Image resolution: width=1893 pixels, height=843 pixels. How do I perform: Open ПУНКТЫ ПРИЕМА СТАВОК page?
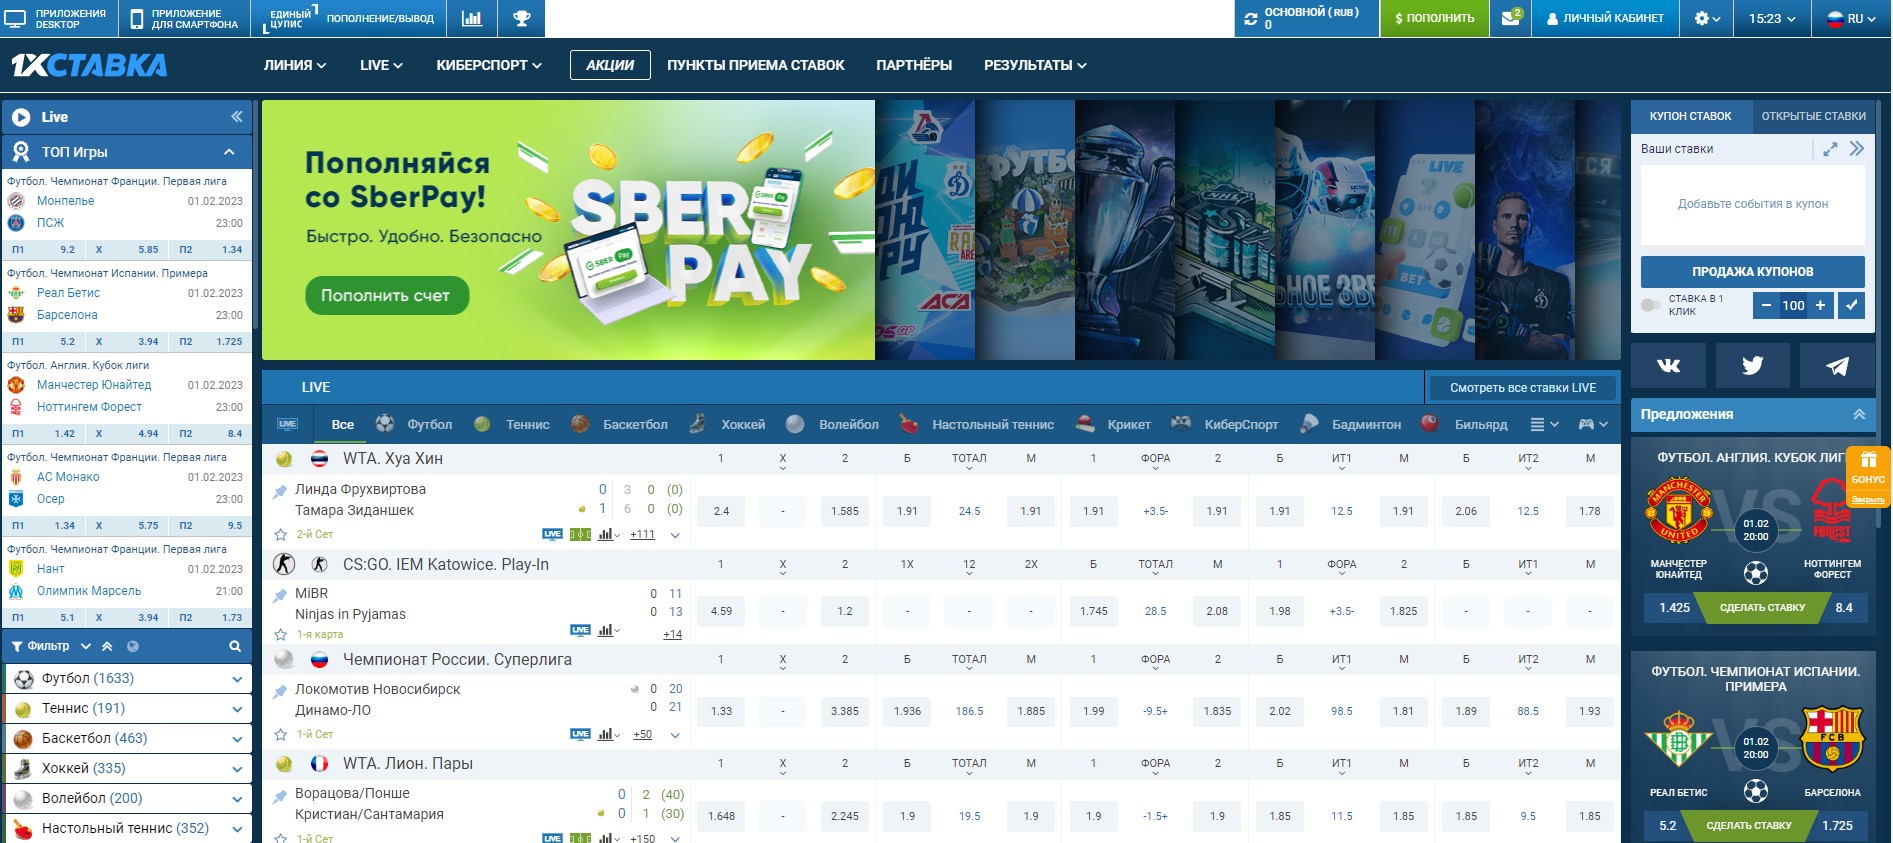(756, 65)
